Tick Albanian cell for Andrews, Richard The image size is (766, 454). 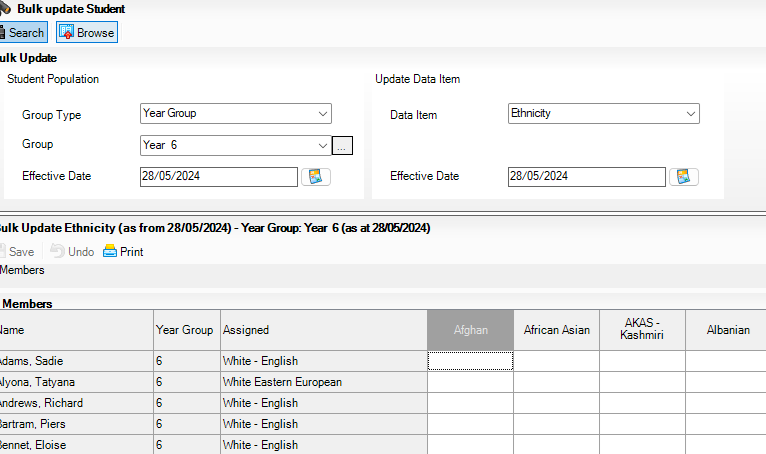(x=726, y=403)
